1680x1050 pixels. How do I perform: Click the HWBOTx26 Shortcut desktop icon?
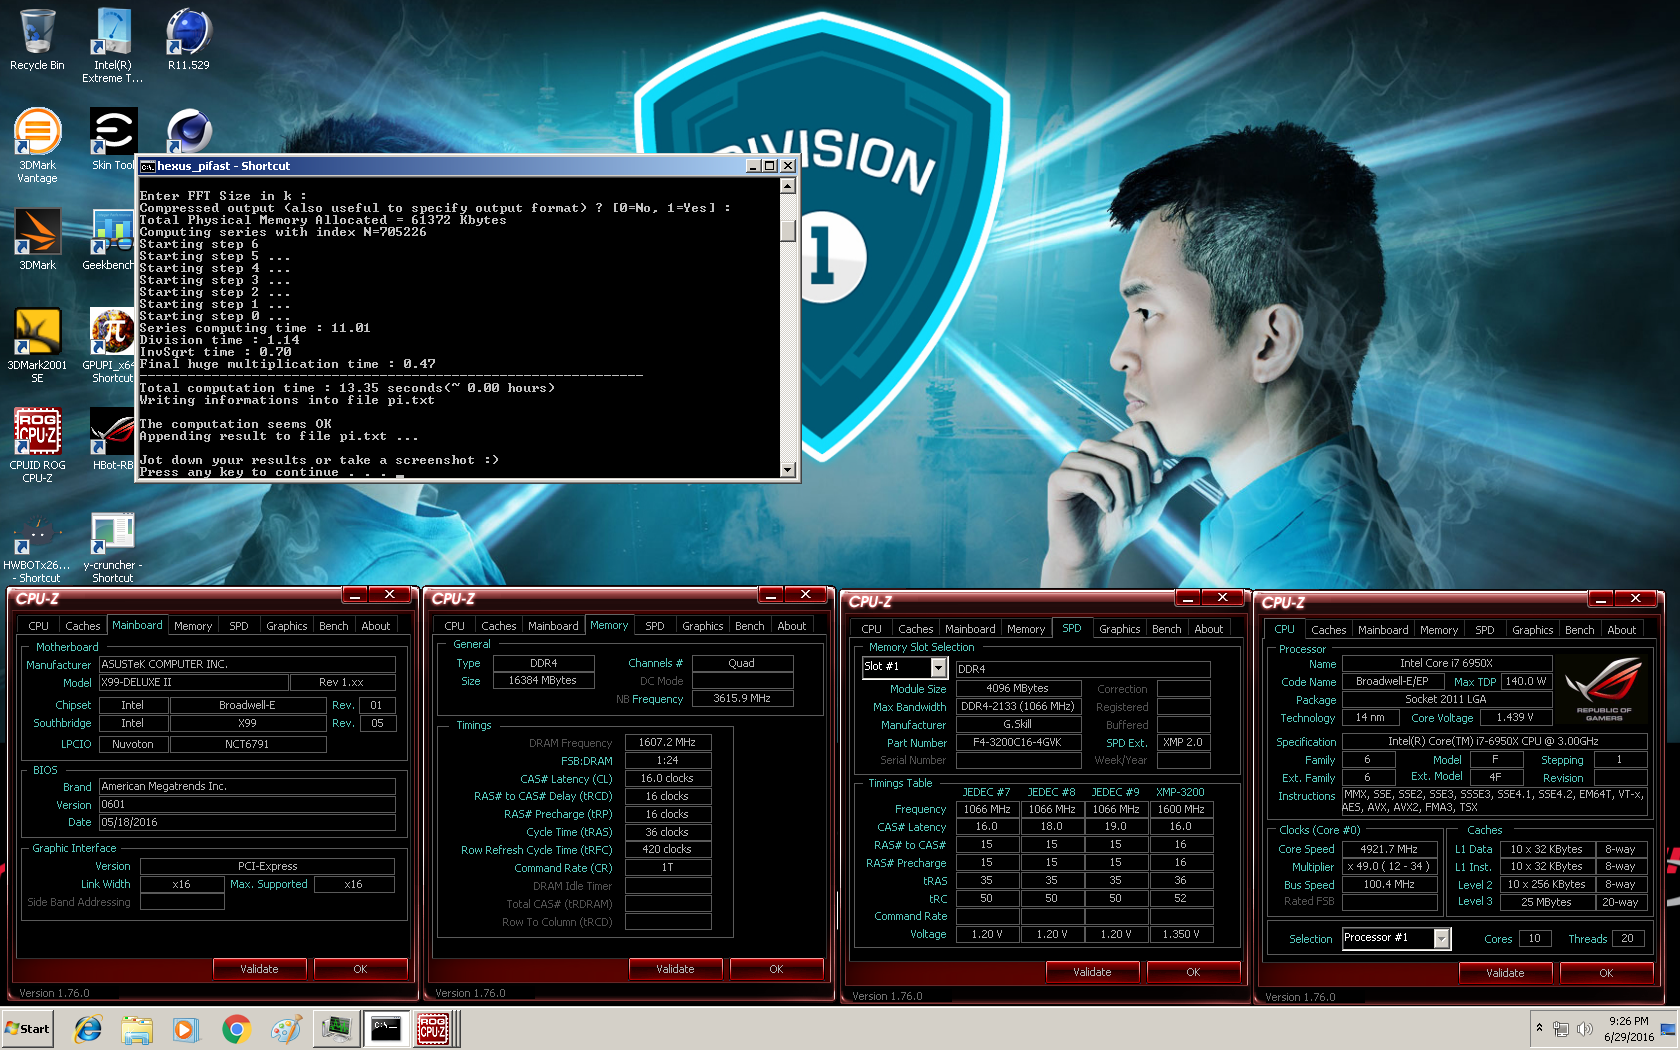coord(37,548)
